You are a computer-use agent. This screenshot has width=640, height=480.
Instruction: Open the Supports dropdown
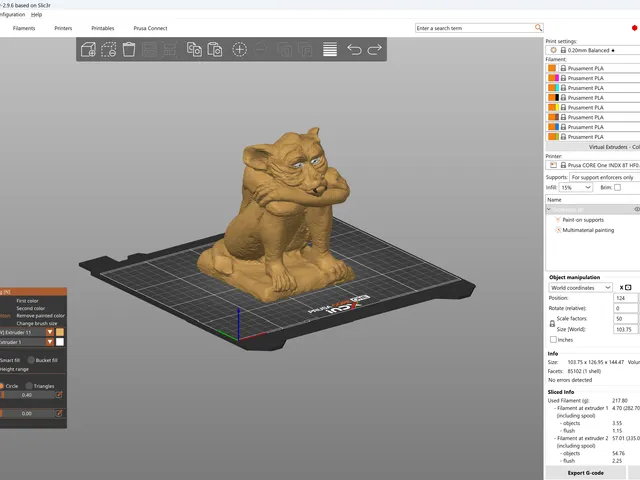point(605,177)
